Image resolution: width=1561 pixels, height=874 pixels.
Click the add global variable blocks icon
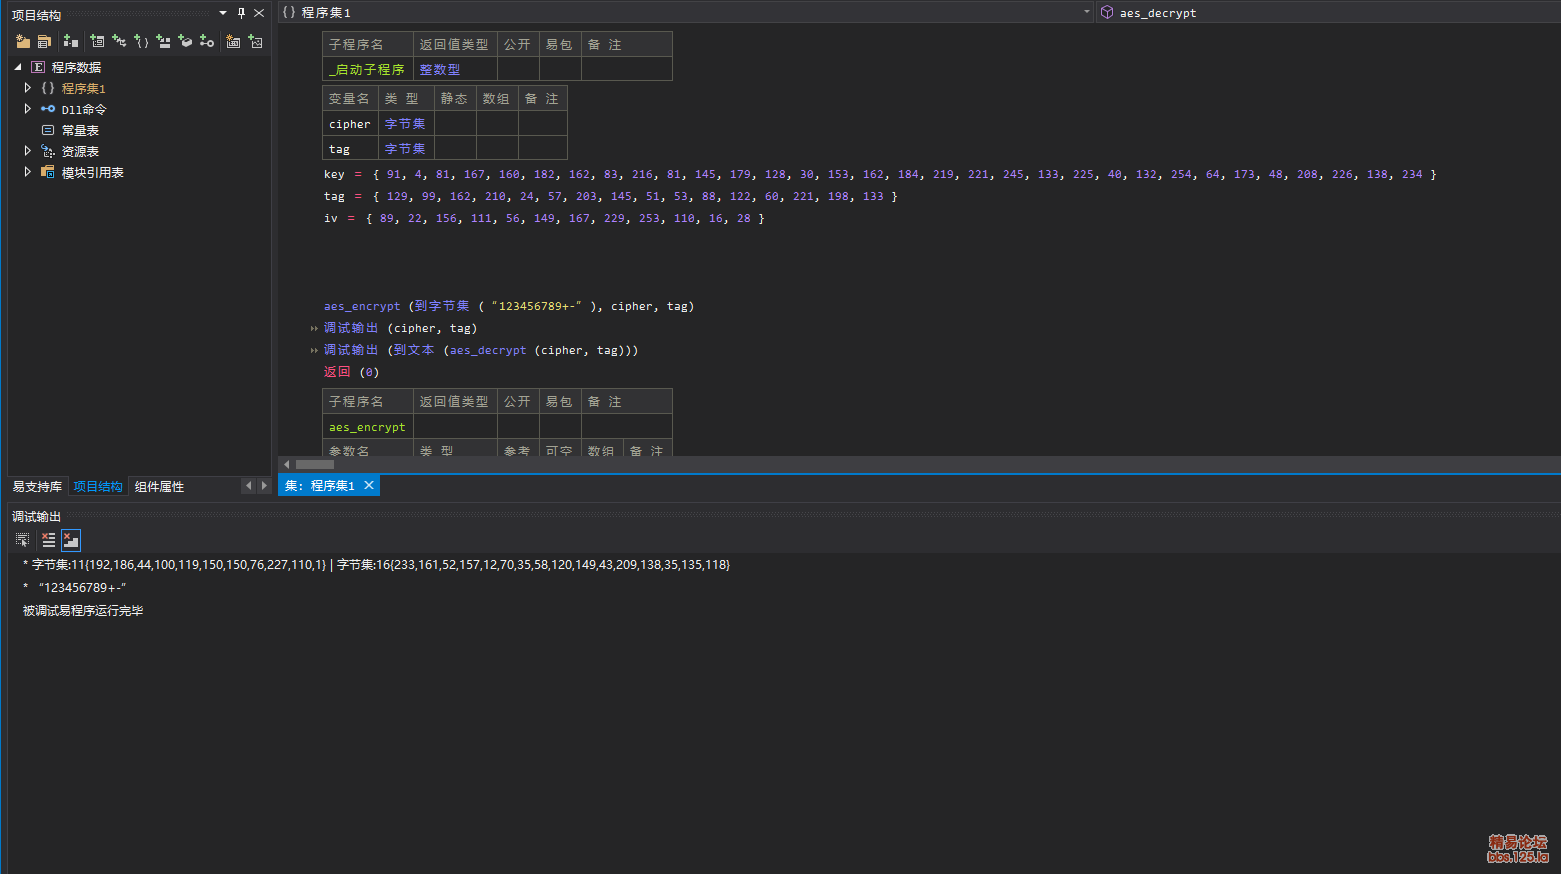tap(163, 41)
